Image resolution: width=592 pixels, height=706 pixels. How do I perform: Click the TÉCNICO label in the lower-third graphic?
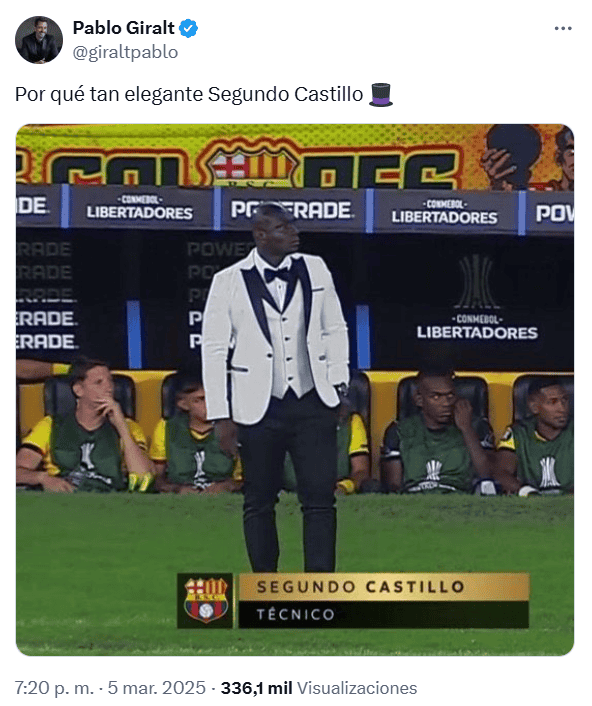pyautogui.click(x=295, y=614)
